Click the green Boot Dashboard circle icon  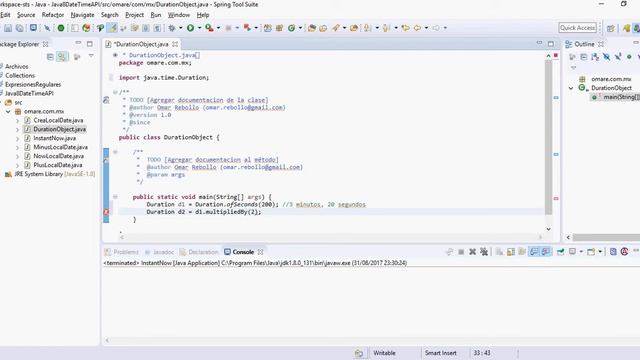pos(60,28)
